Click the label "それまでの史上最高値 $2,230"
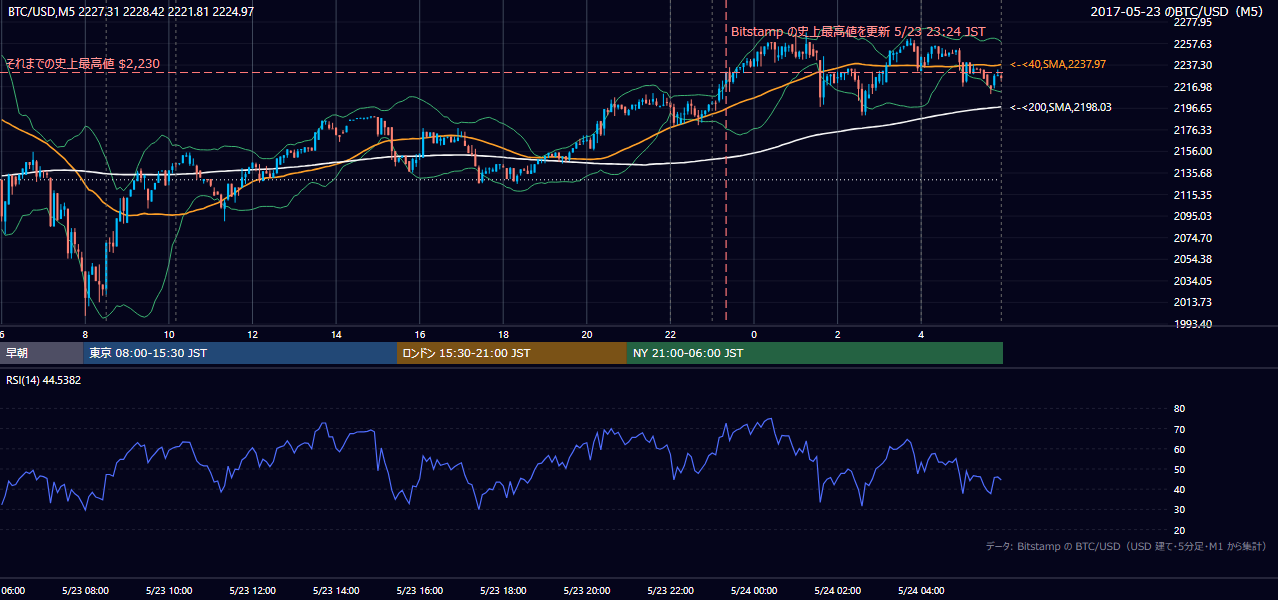The image size is (1278, 600). coord(83,64)
